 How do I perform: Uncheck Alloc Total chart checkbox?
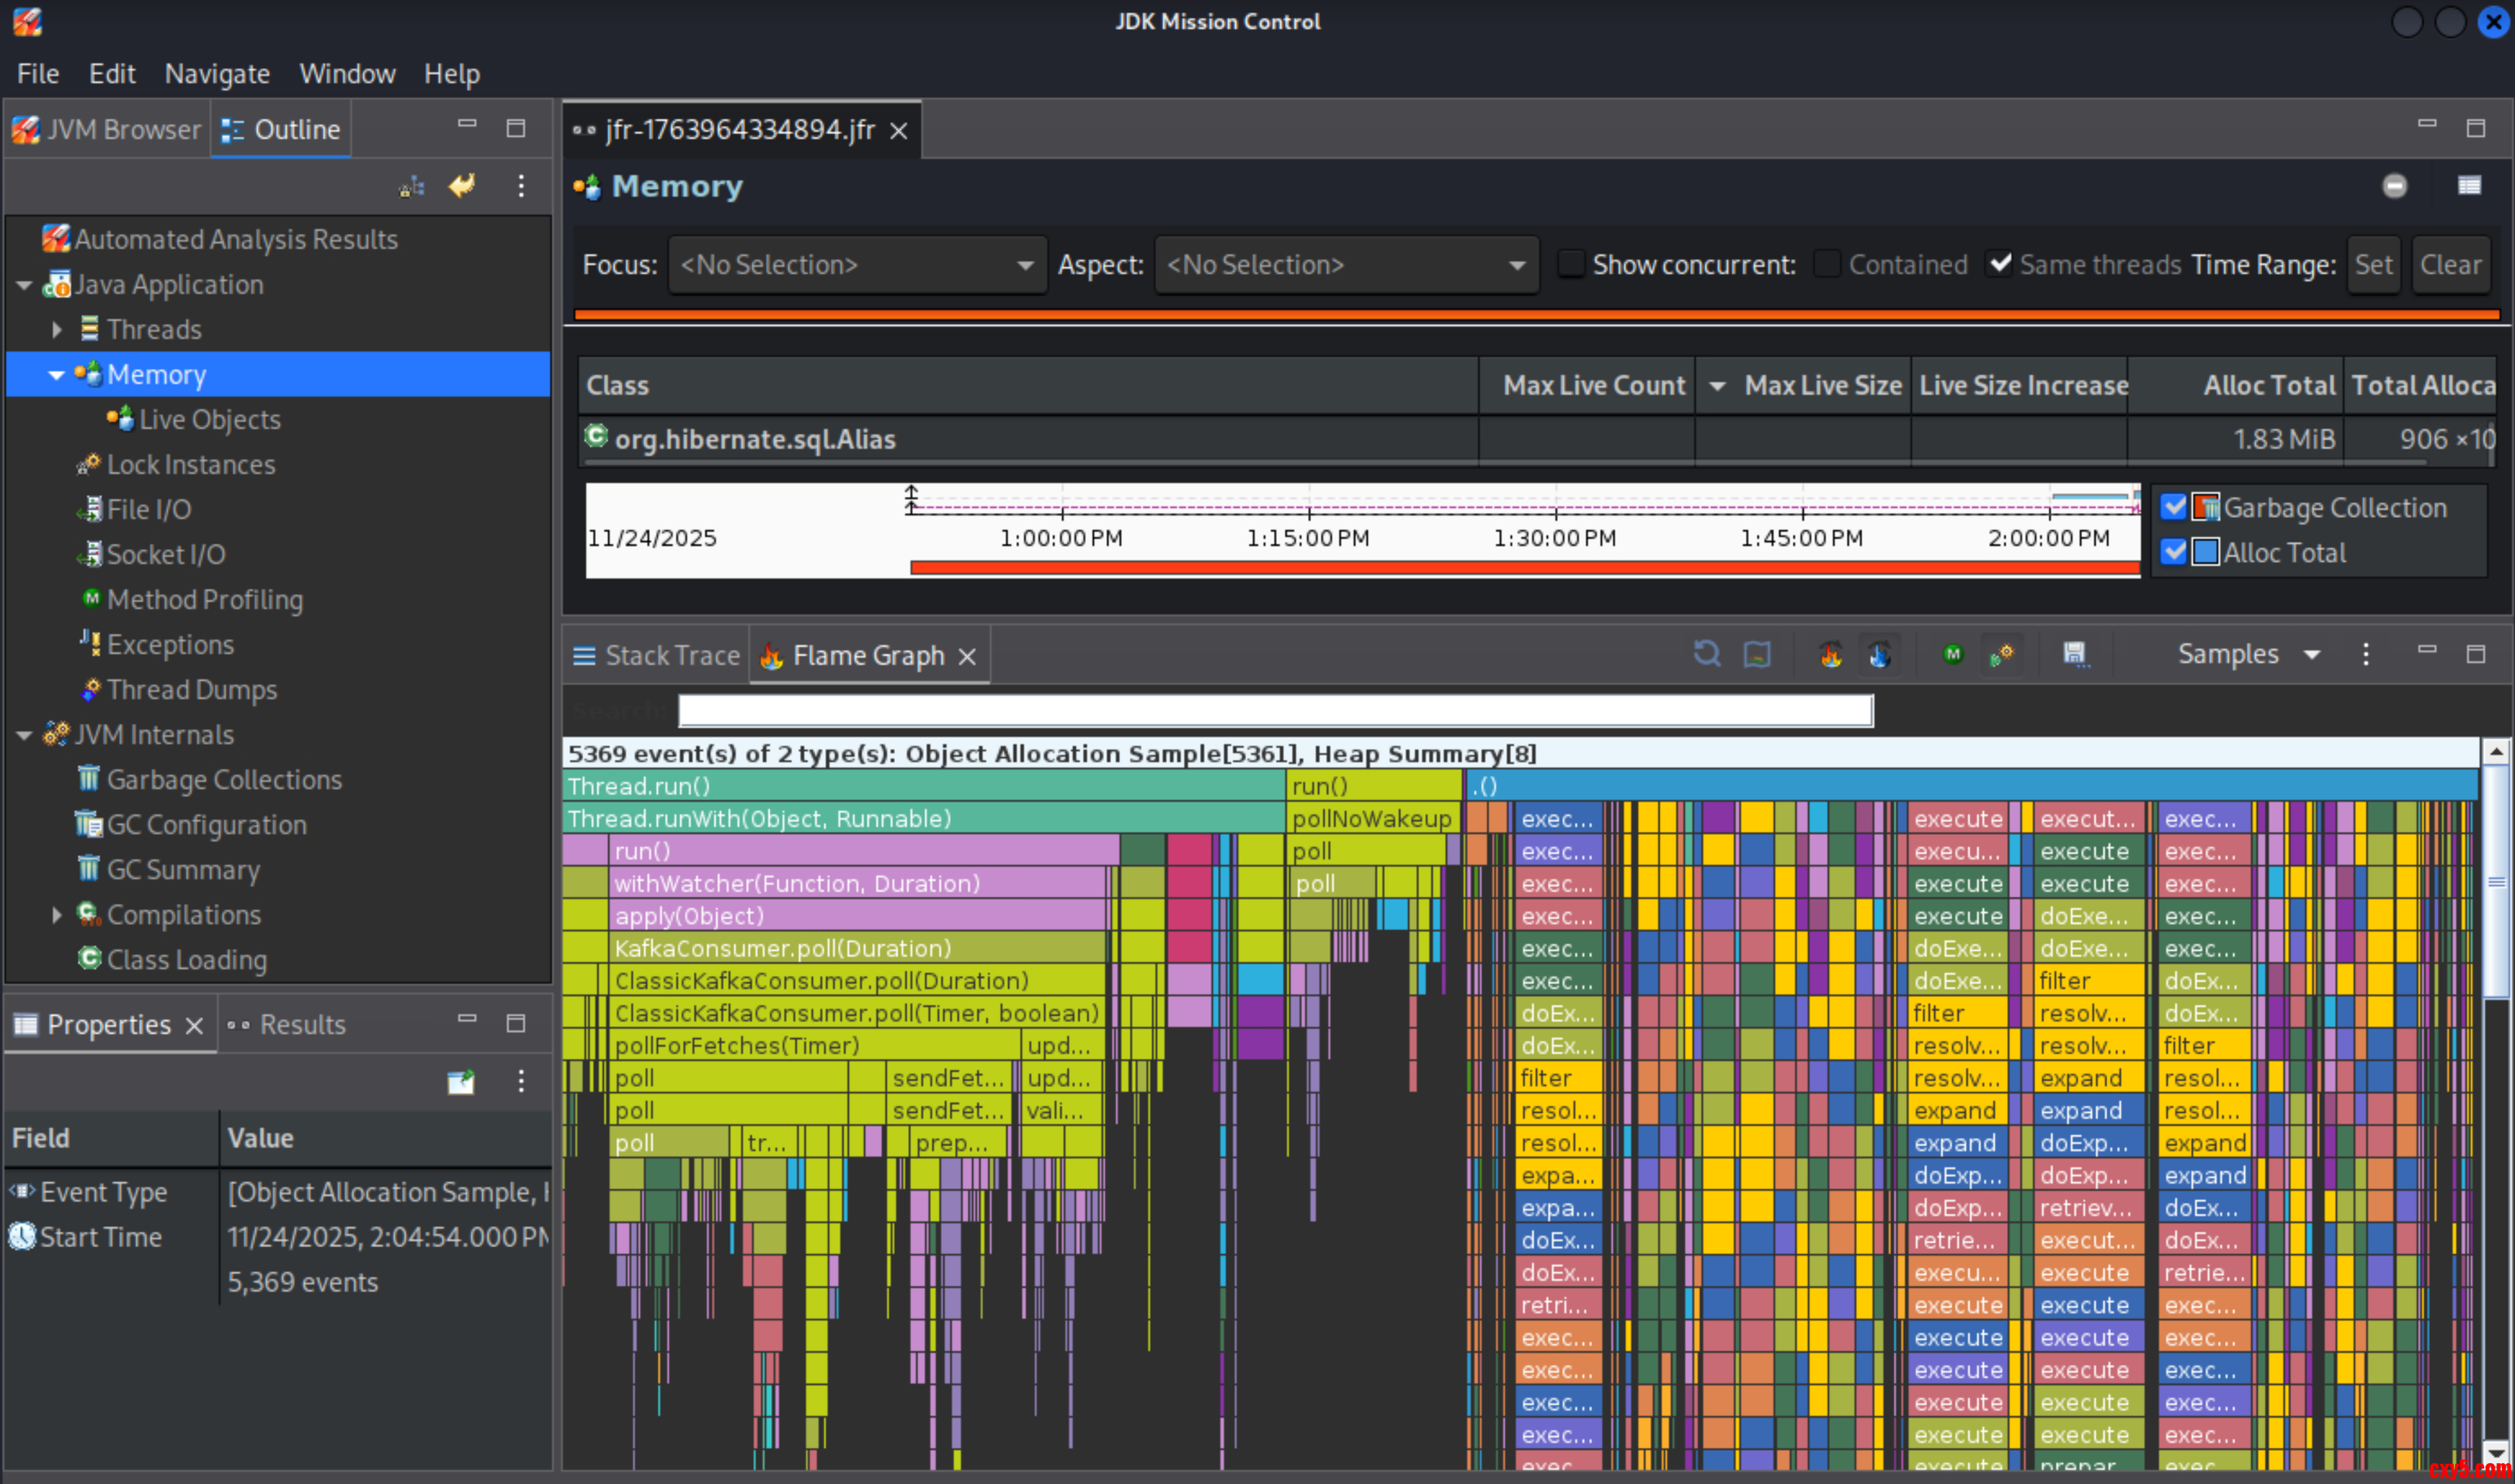click(x=2173, y=552)
